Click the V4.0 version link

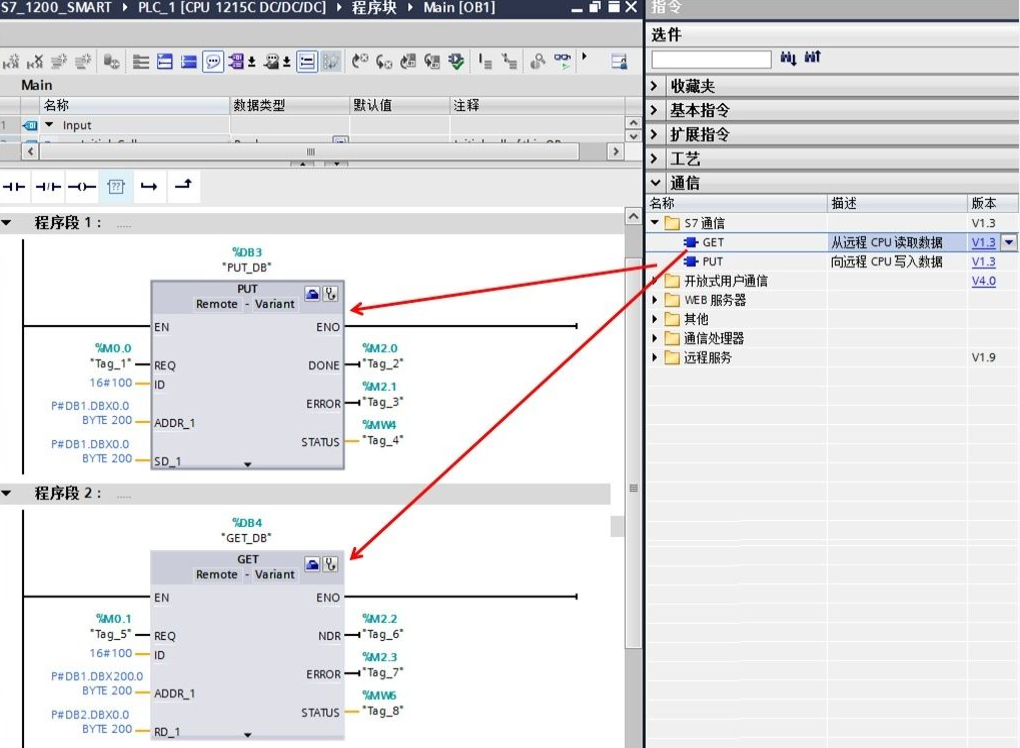pyautogui.click(x=984, y=280)
